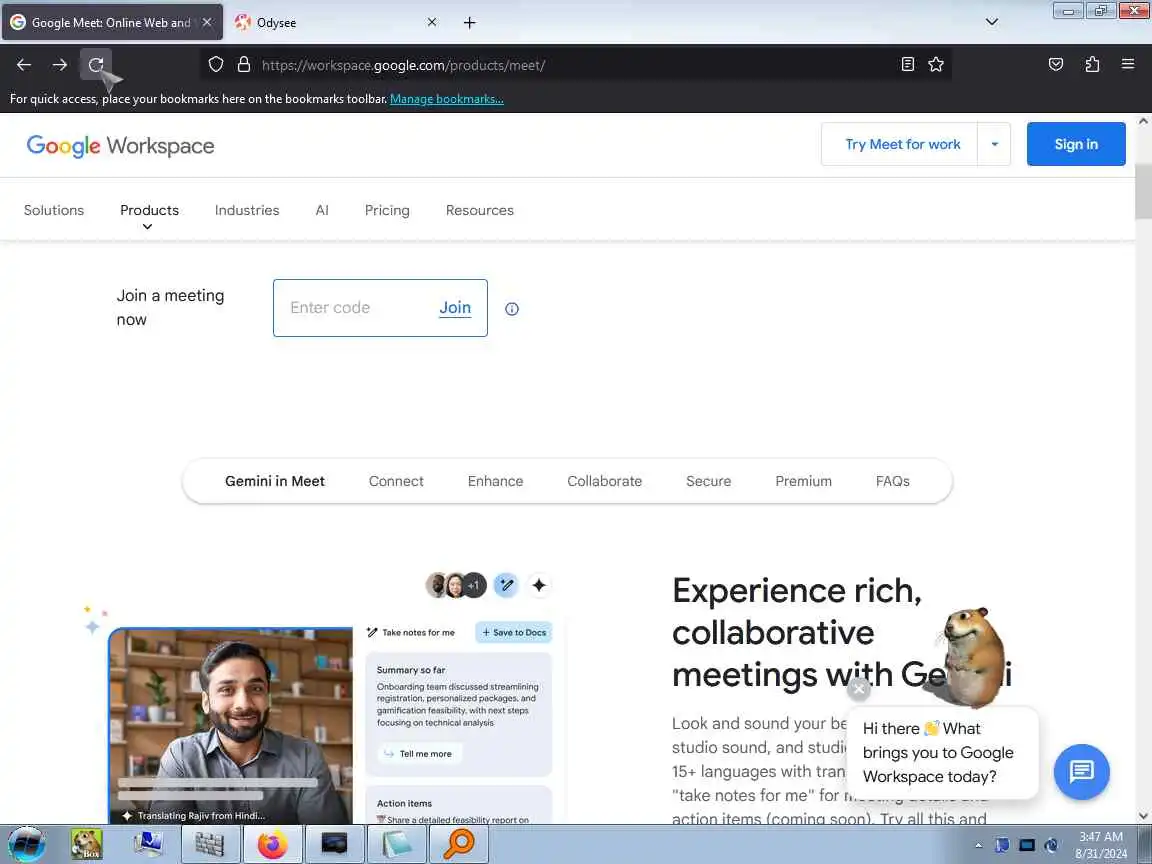
Task: Click the chat greeting message bubble
Action: [943, 753]
